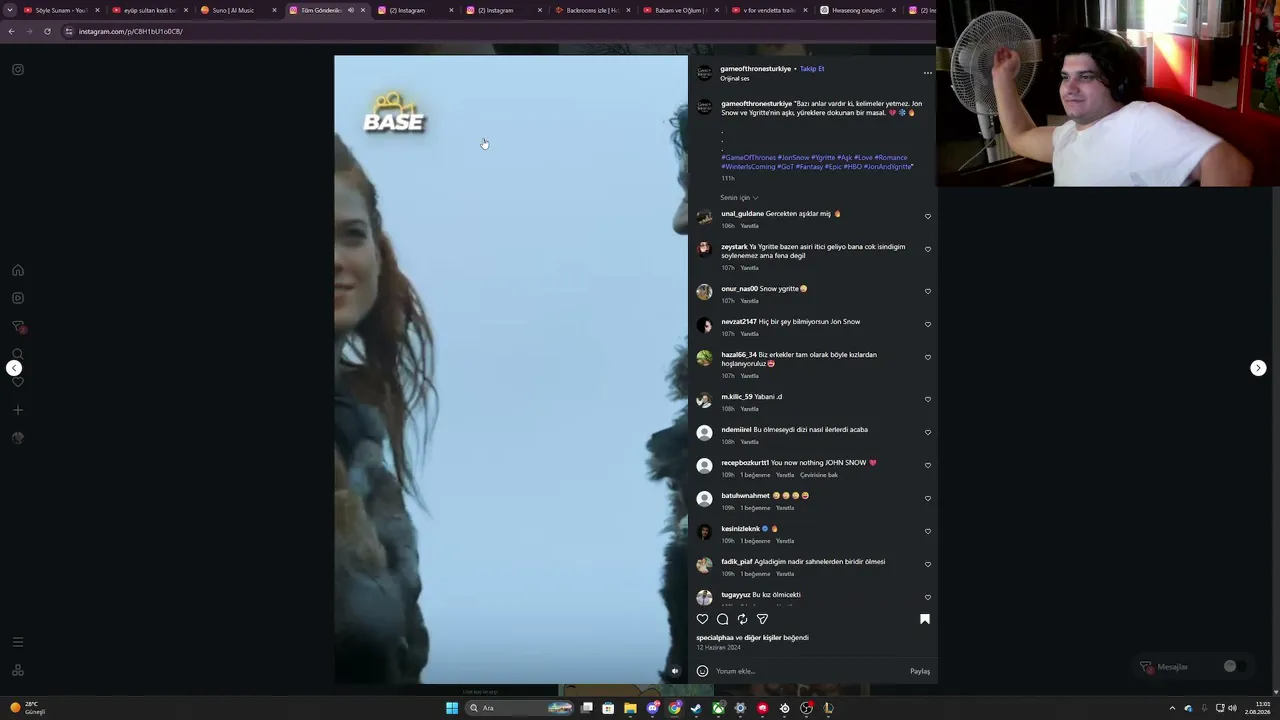The image size is (1280, 720).
Task: Click the Paylaş button to post the comment
Action: 920,671
